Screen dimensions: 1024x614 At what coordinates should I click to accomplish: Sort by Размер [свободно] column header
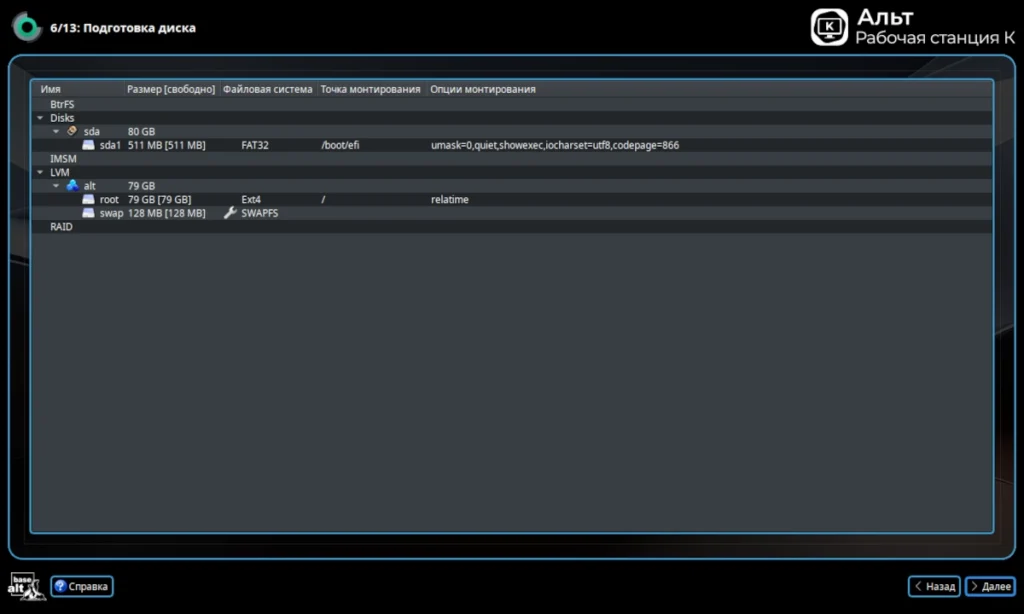pyautogui.click(x=171, y=89)
